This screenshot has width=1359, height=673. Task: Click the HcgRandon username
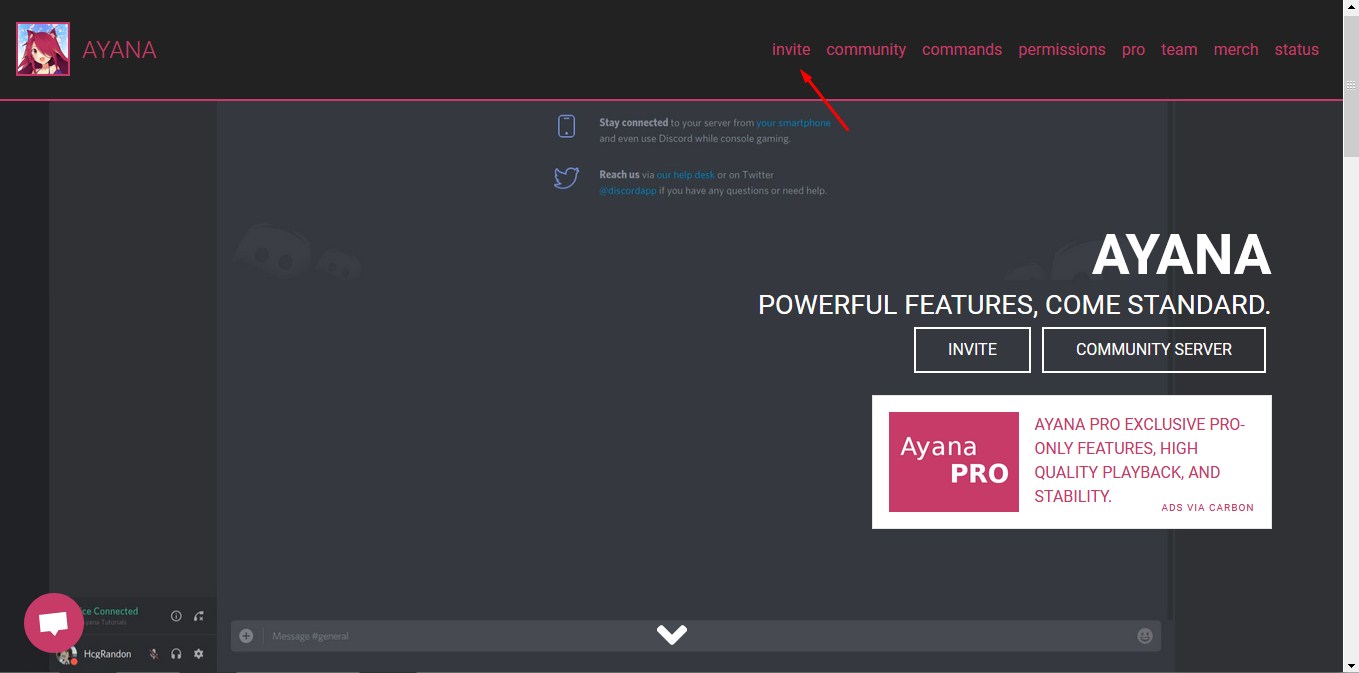pos(107,654)
